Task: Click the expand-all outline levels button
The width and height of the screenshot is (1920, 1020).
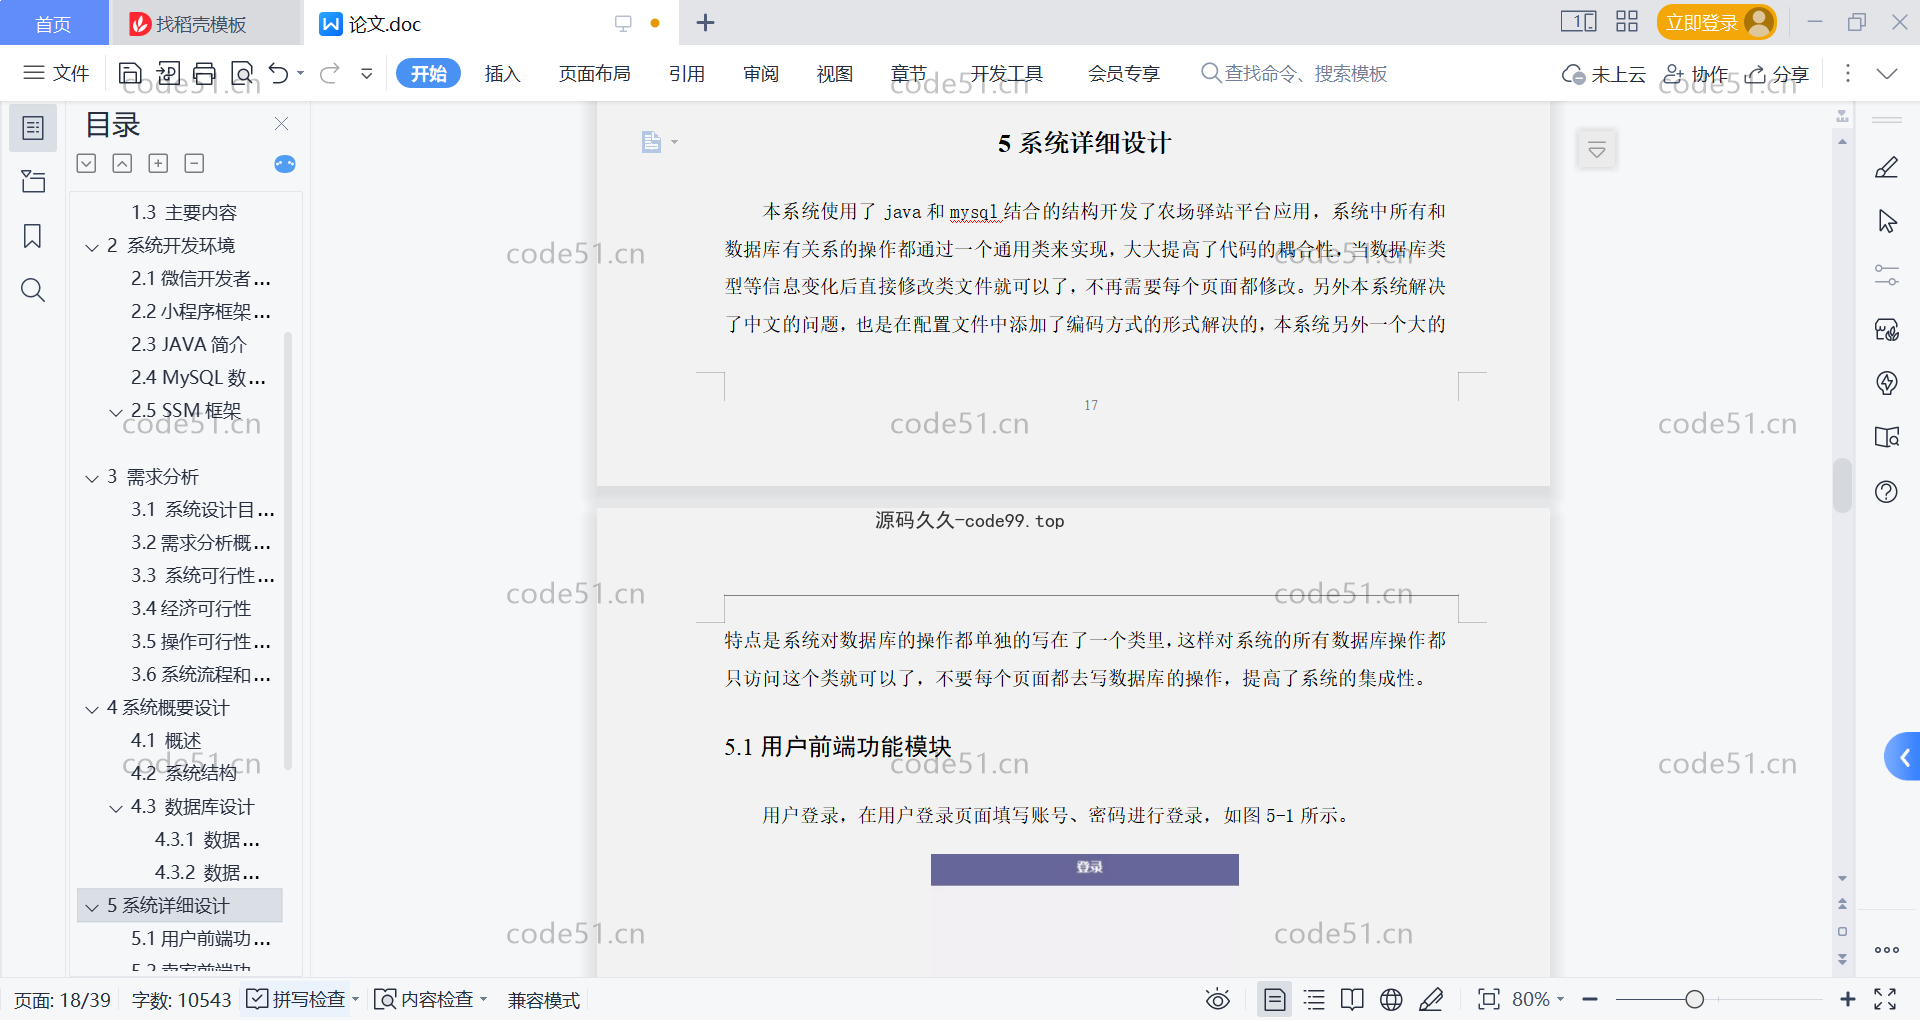Action: click(x=158, y=163)
